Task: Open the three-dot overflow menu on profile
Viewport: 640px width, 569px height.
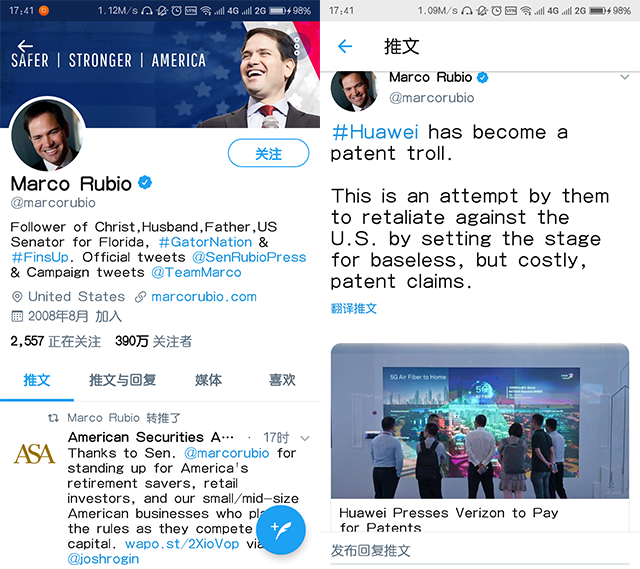Action: click(x=297, y=46)
